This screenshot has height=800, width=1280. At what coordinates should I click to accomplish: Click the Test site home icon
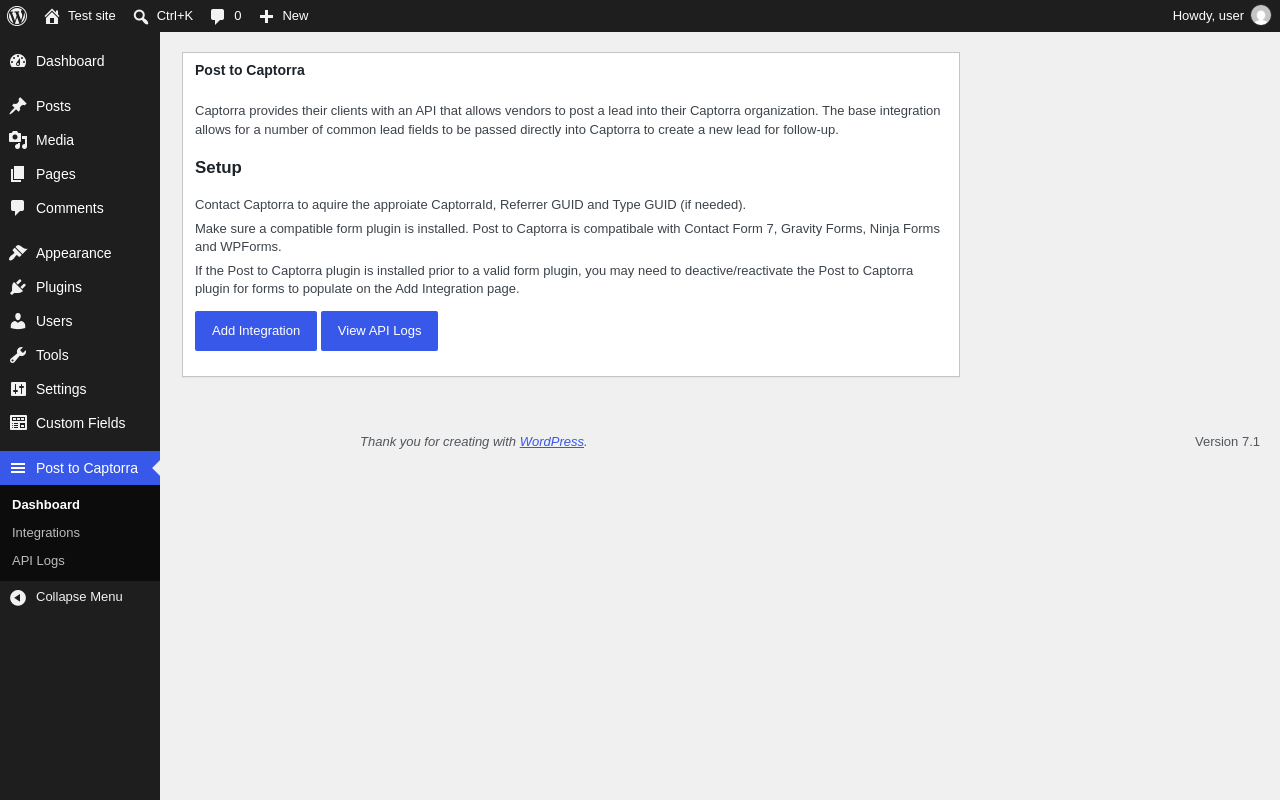pyautogui.click(x=52, y=16)
